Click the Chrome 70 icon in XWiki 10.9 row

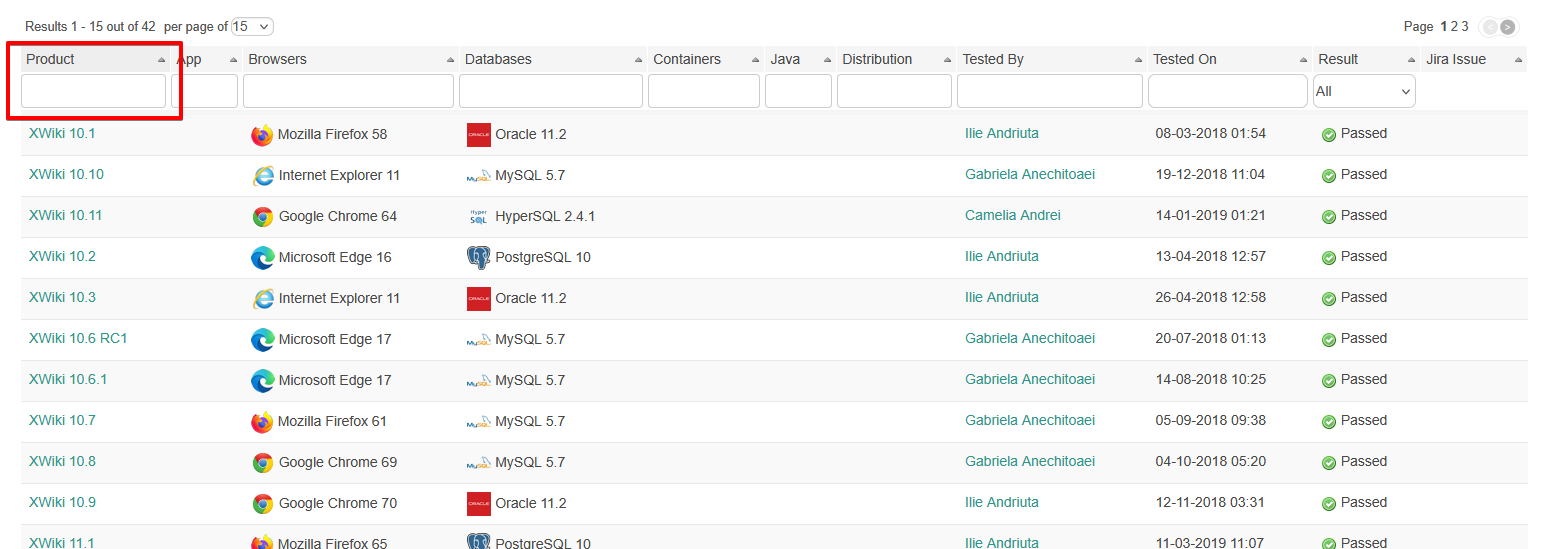263,504
